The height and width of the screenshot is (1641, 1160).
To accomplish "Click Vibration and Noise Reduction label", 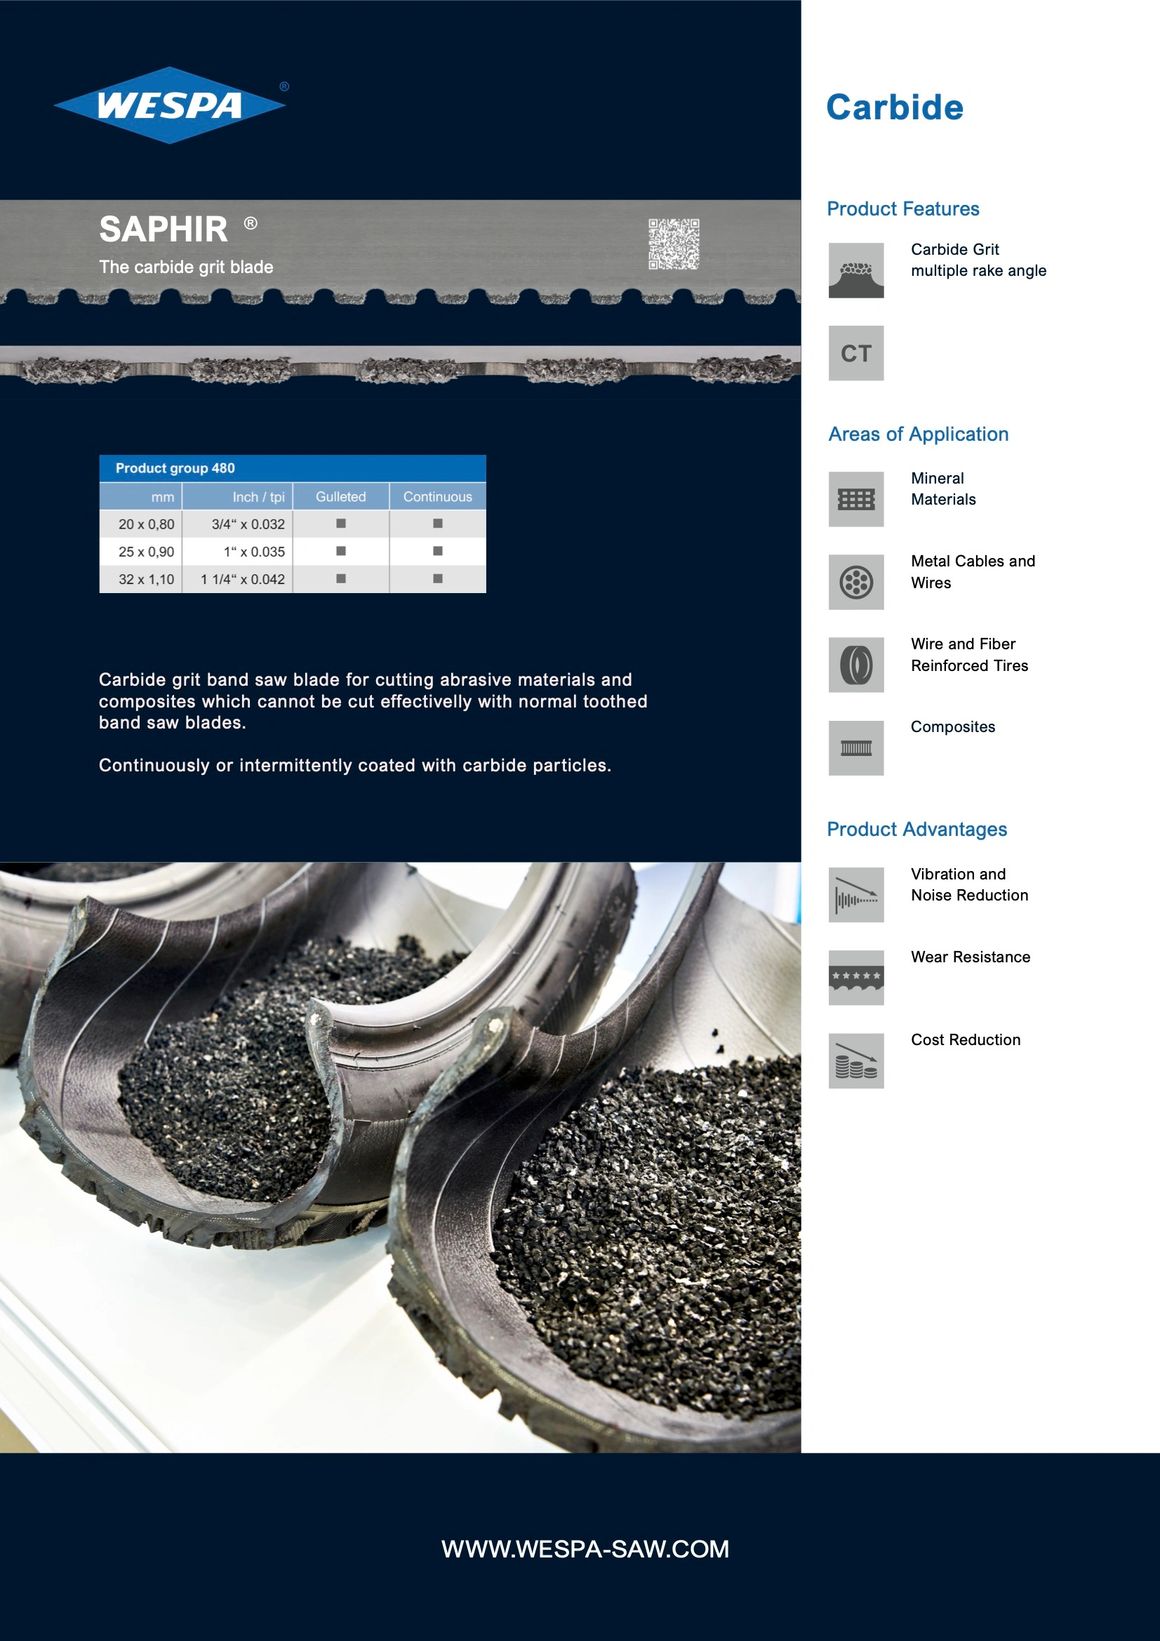I will point(969,885).
